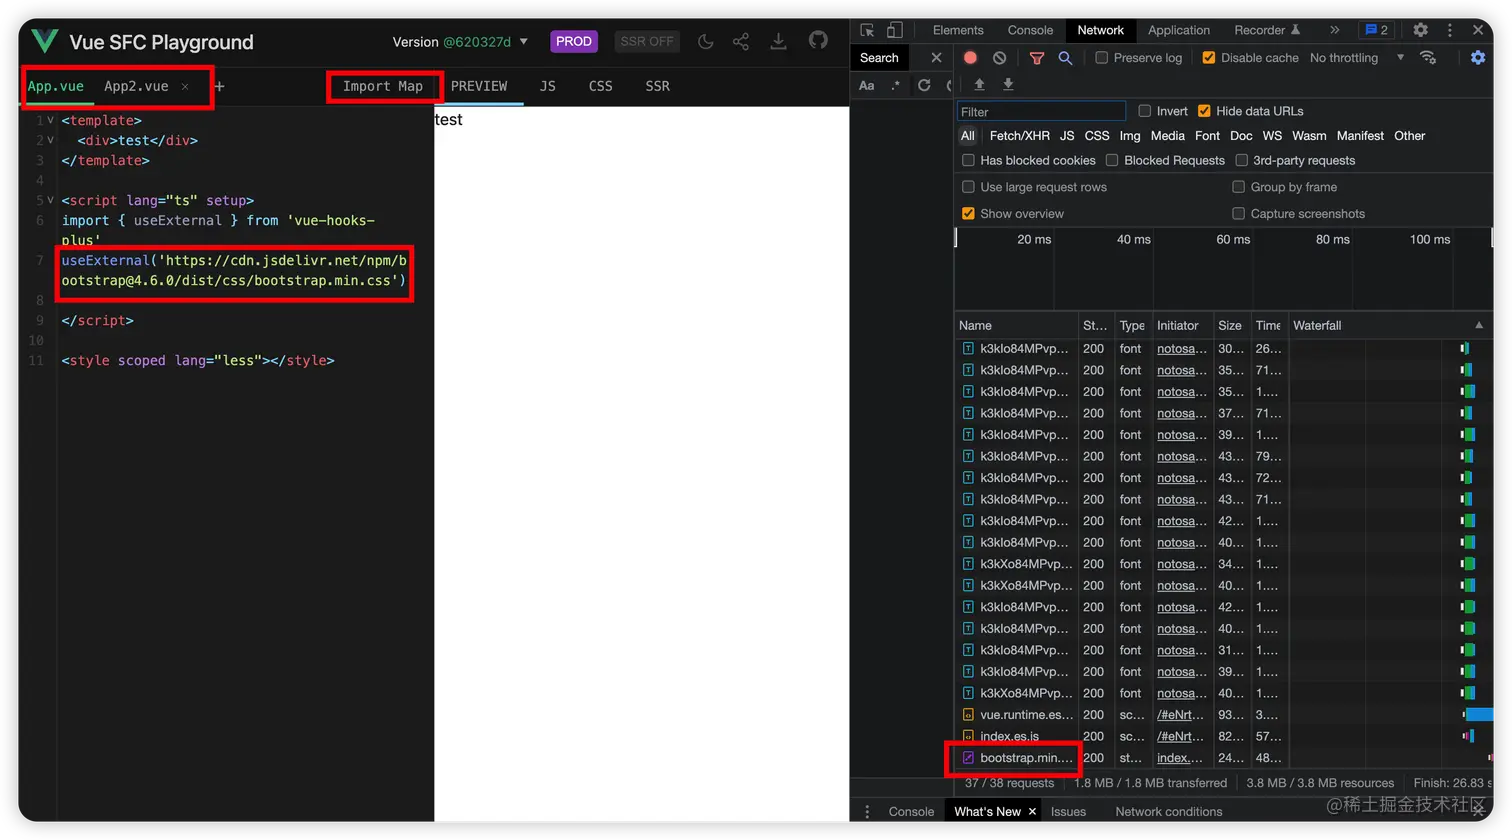This screenshot has width=1512, height=840.
Task: Refresh the search results icon
Action: (x=924, y=85)
